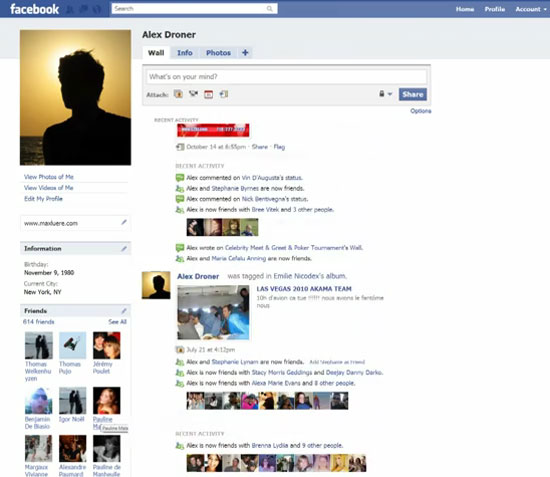Open Brenna Lydia's profile link
Viewport: 550px width, 477px height.
(x=270, y=445)
